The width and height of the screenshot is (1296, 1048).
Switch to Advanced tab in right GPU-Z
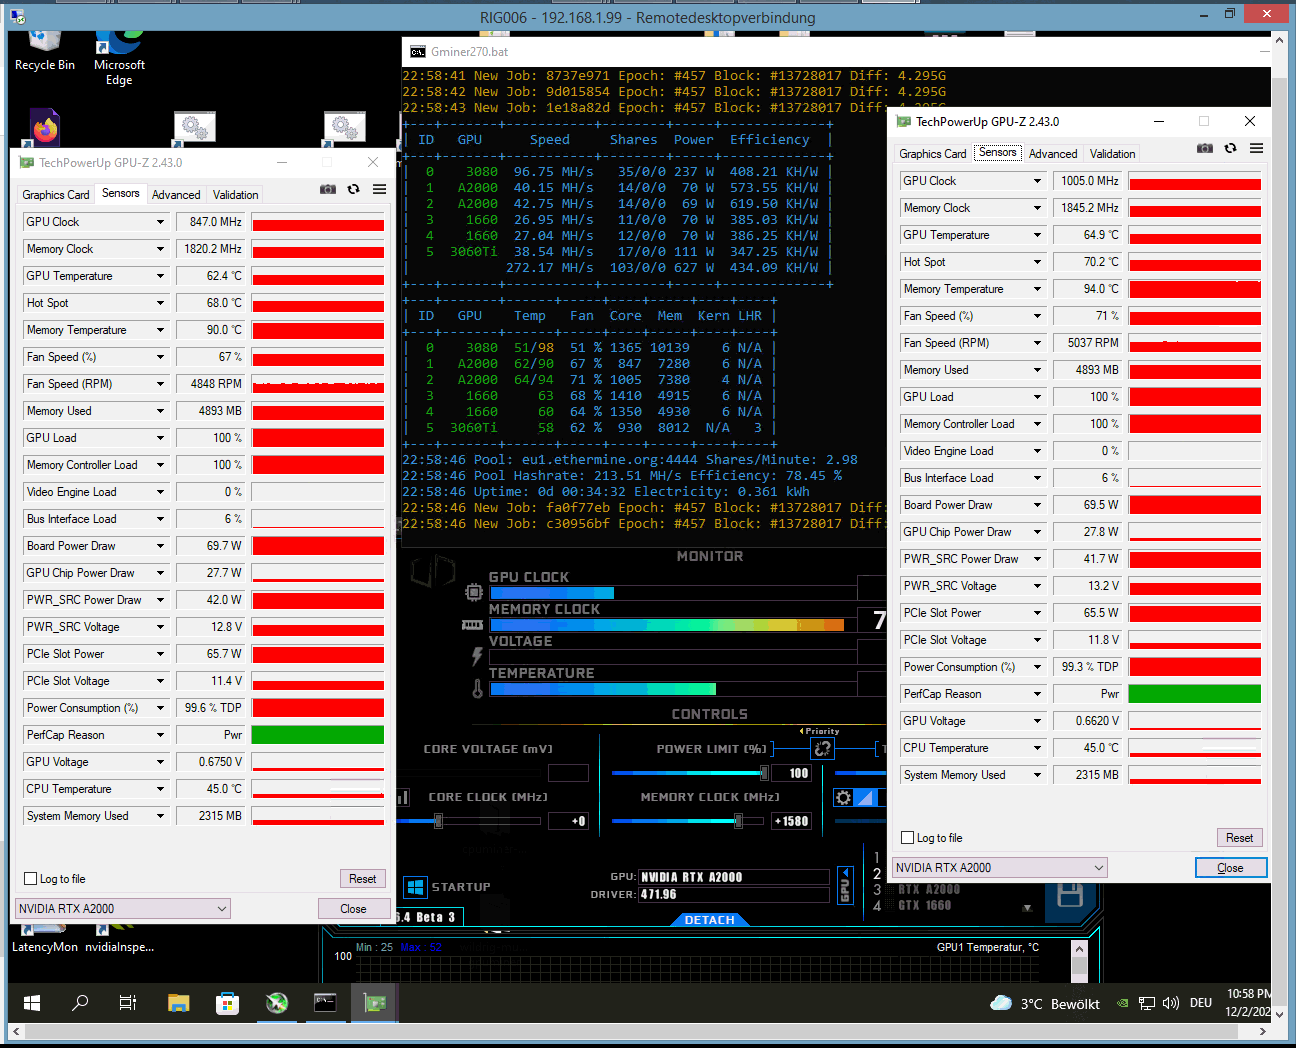(1053, 154)
